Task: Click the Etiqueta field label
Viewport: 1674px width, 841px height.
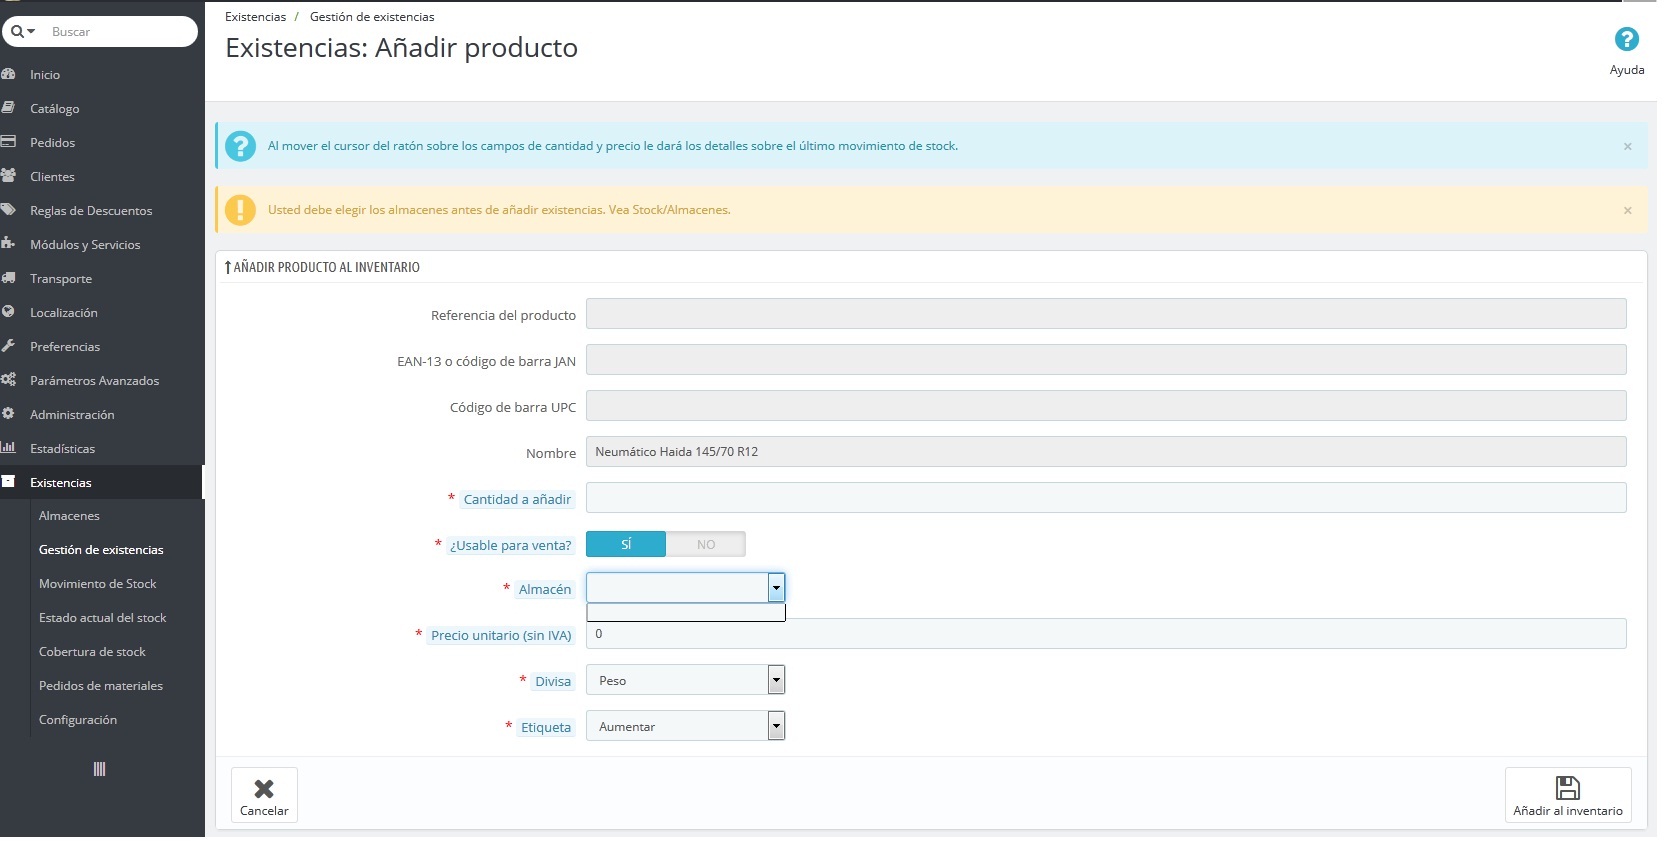Action: pyautogui.click(x=546, y=728)
